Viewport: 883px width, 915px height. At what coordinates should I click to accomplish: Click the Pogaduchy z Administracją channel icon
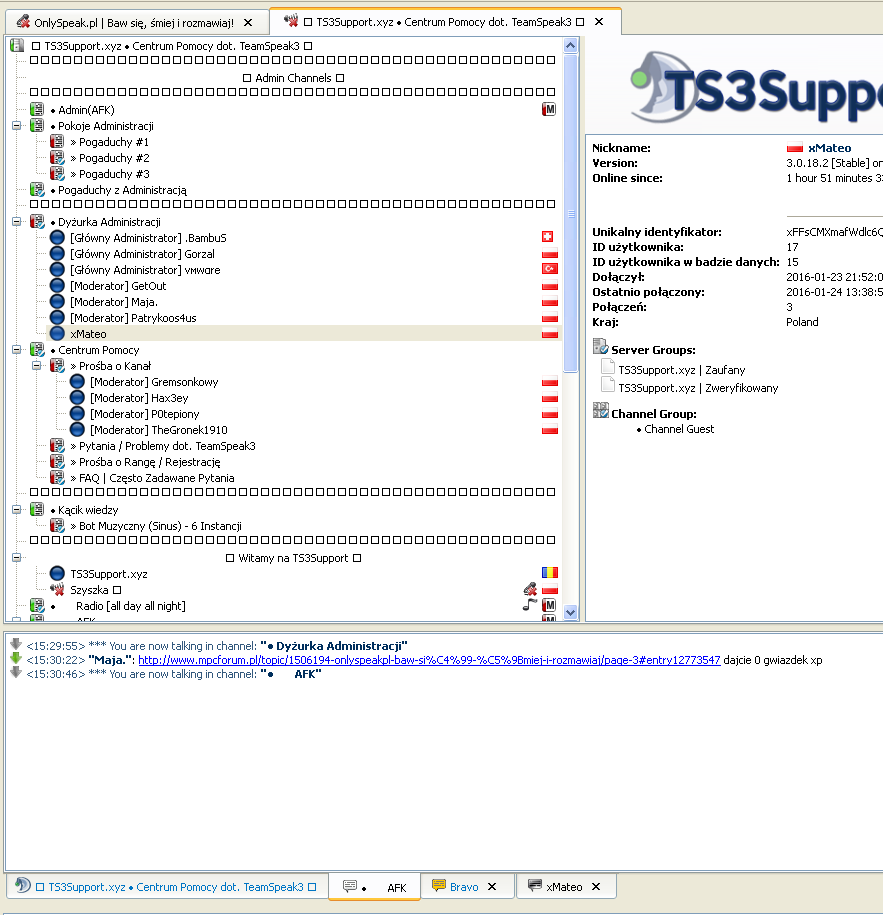coord(37,190)
